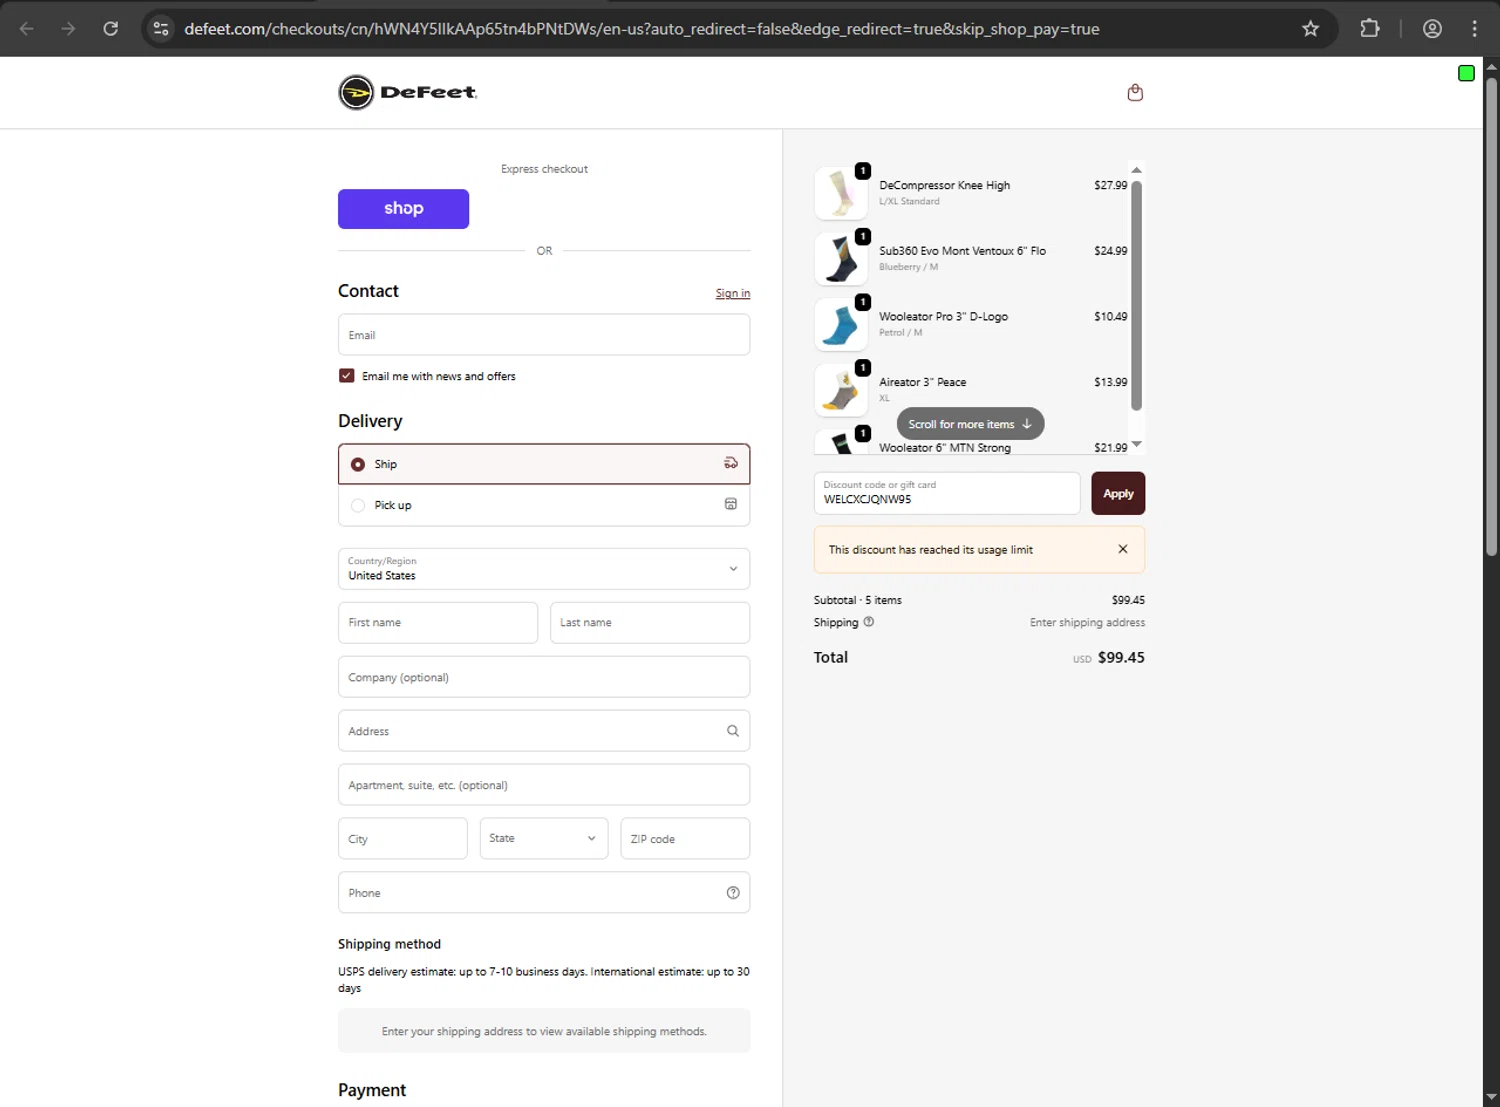Click the DeCompressor Knee High sock thumbnail
Screen dimensions: 1500x1107
(841, 193)
